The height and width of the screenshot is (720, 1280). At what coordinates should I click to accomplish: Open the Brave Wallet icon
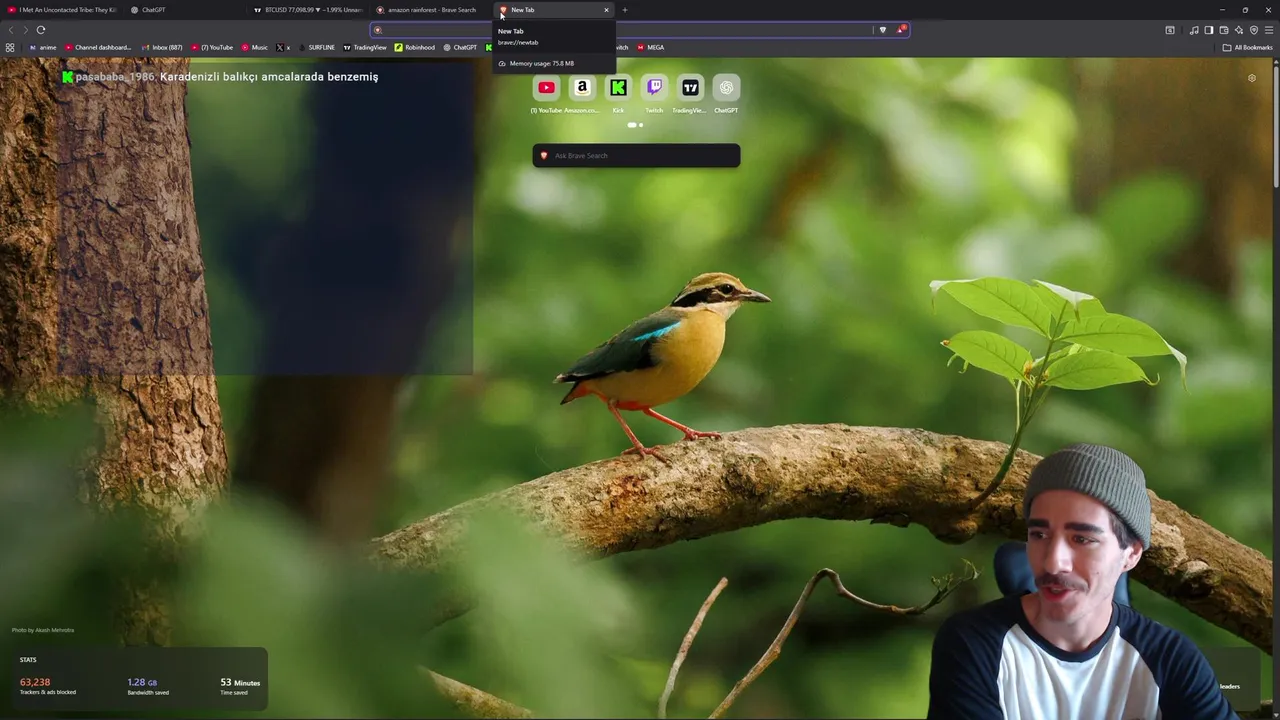(1224, 30)
